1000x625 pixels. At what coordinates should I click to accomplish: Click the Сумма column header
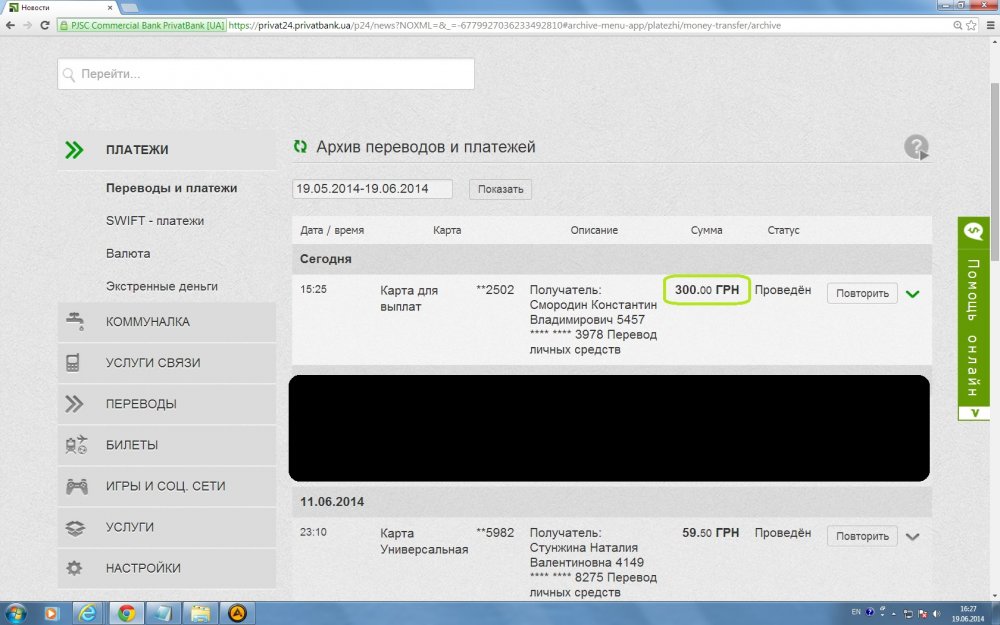[x=707, y=230]
